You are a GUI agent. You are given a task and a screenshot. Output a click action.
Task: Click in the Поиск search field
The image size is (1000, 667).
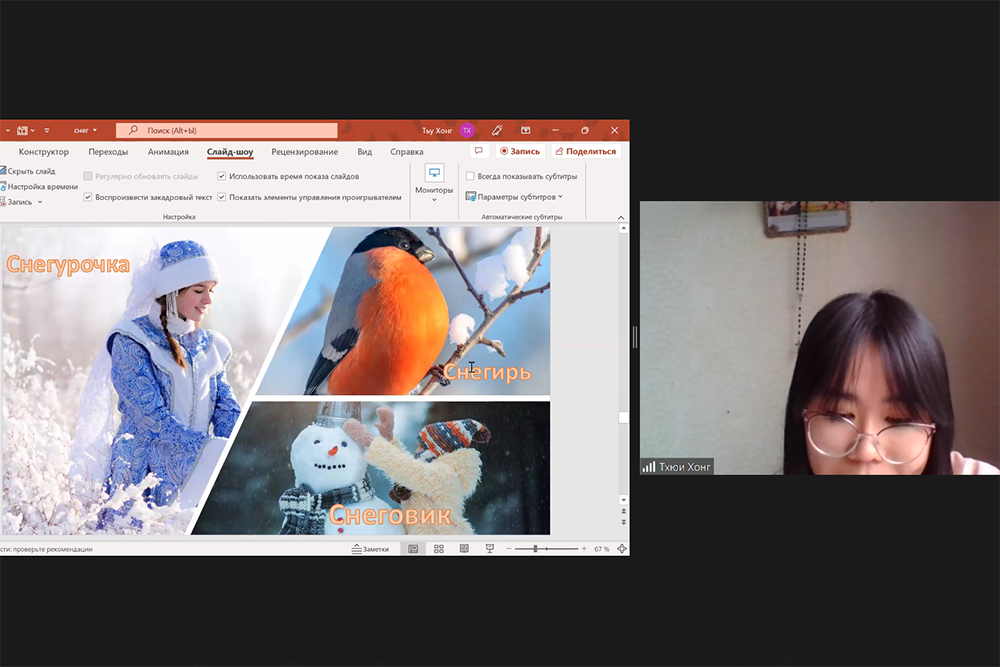point(226,130)
